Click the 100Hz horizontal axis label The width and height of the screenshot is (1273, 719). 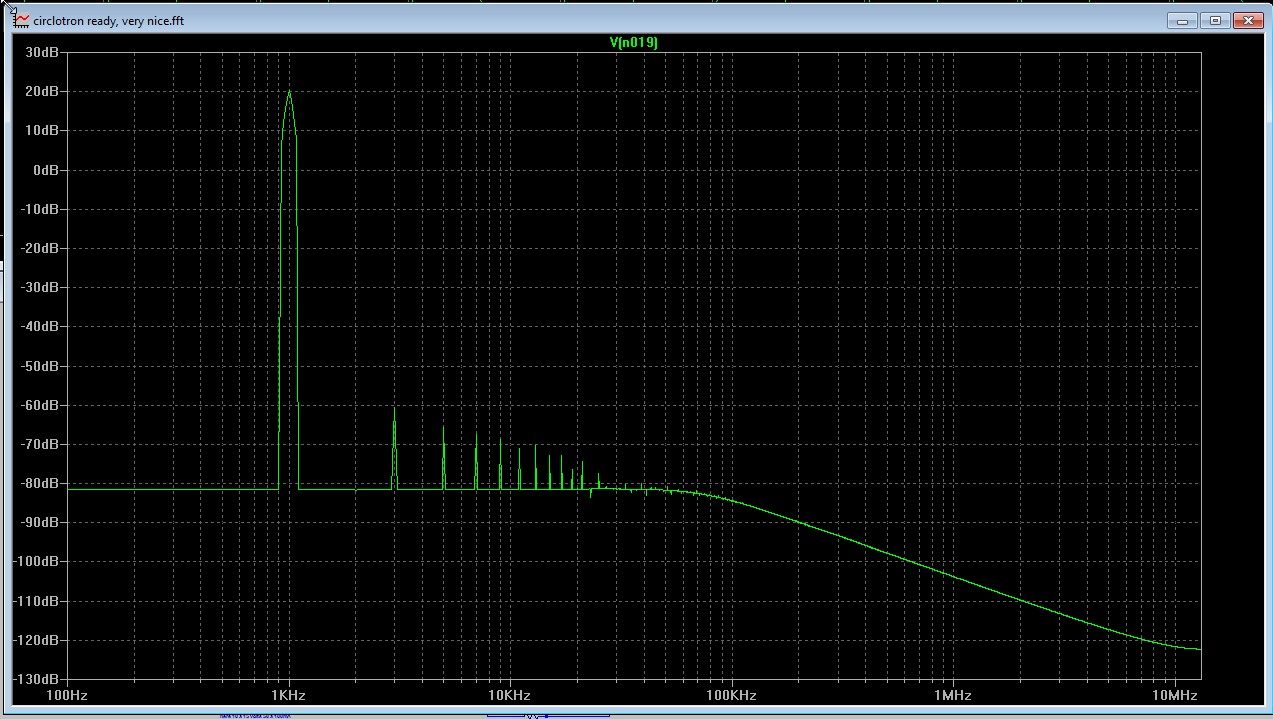(67, 695)
